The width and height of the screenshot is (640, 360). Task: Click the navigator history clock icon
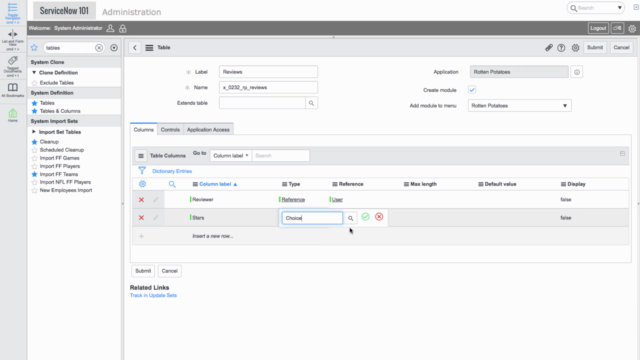[114, 48]
